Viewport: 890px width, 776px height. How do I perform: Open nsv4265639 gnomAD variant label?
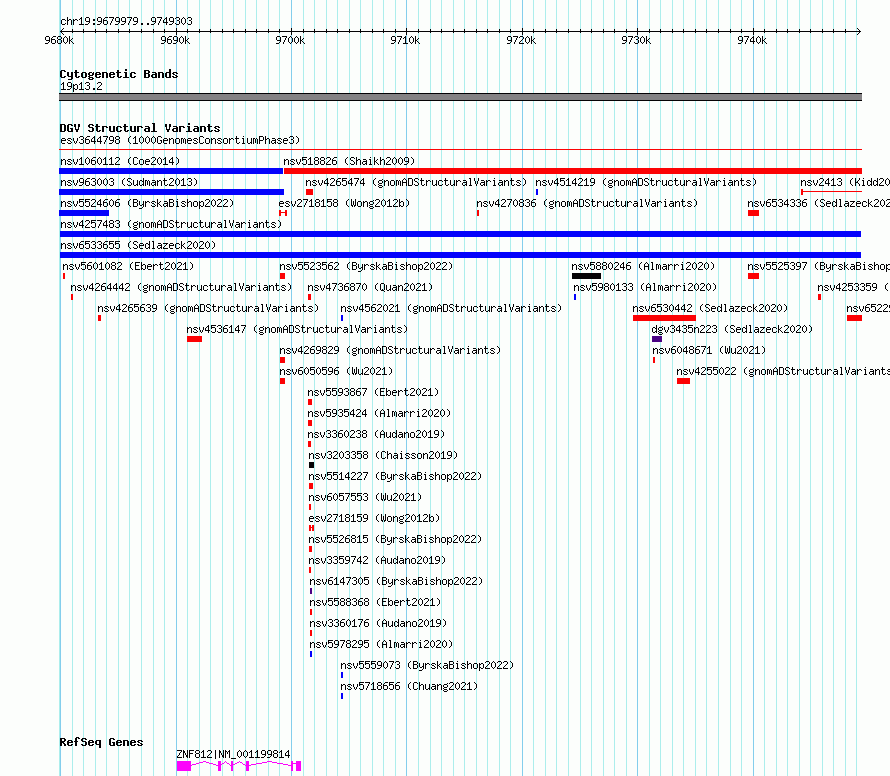(208, 308)
